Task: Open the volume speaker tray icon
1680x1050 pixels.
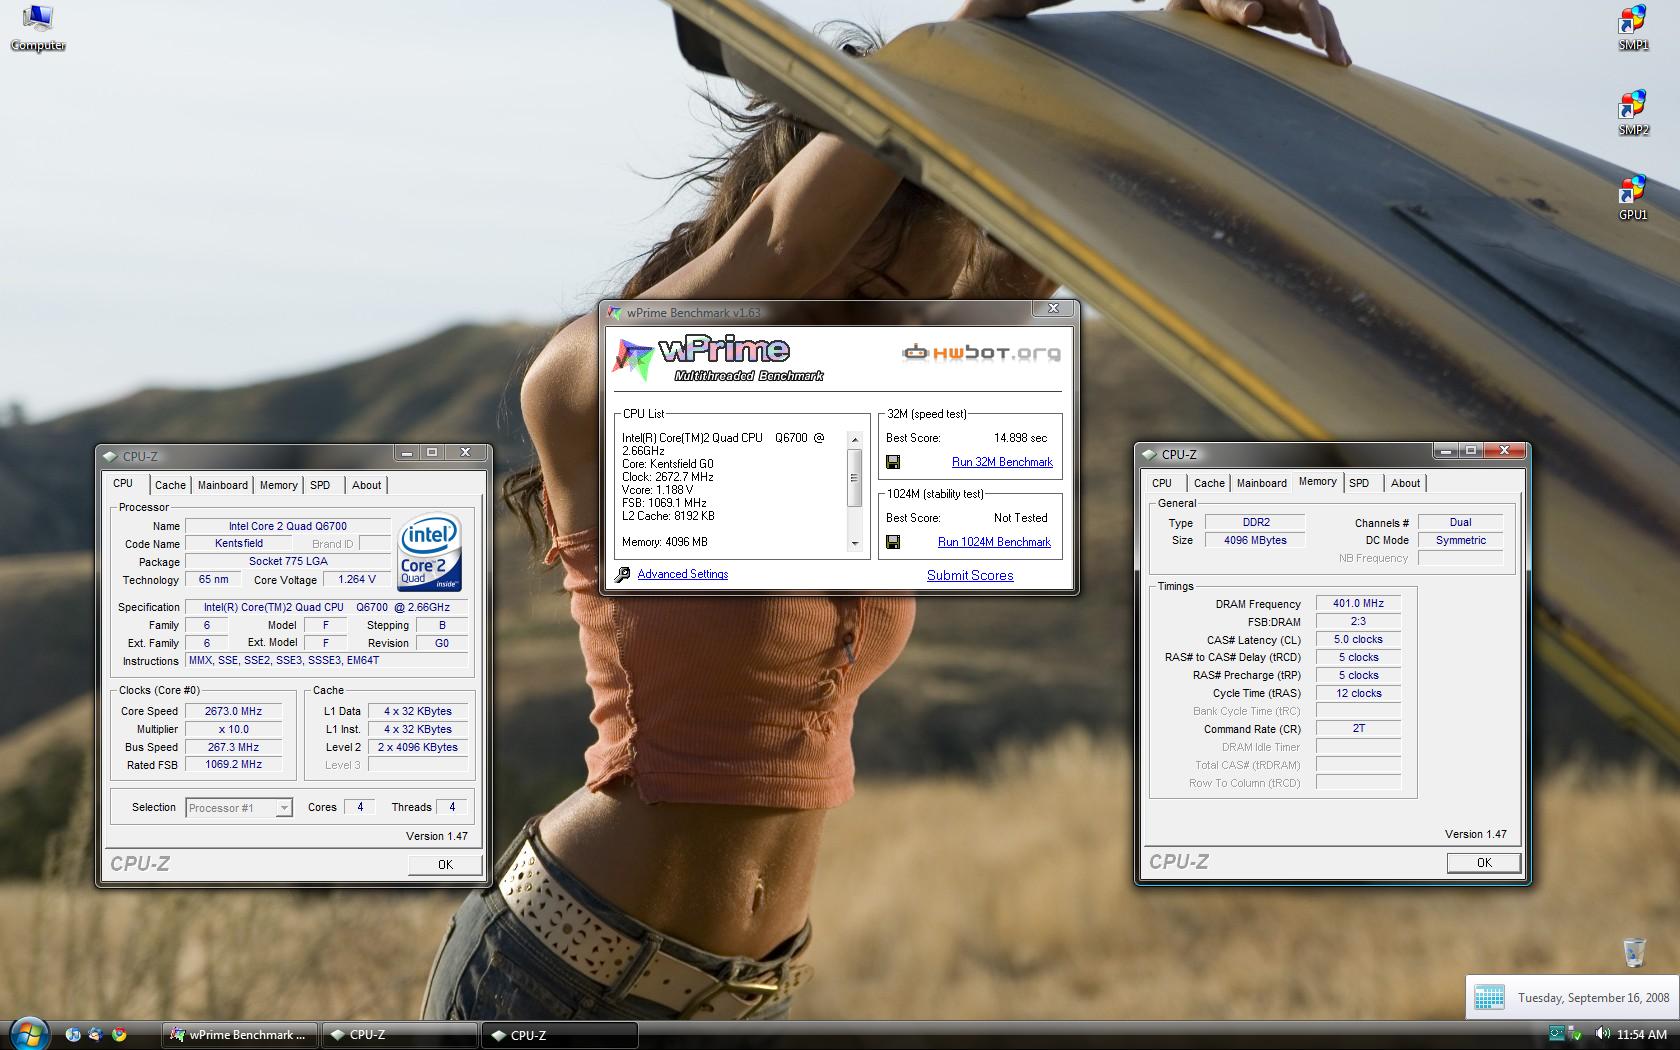Action: (x=1602, y=1034)
